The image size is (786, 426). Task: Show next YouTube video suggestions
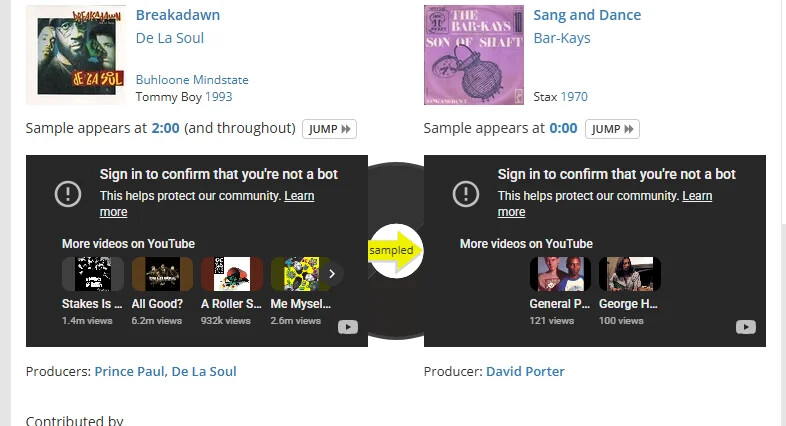coord(331,273)
